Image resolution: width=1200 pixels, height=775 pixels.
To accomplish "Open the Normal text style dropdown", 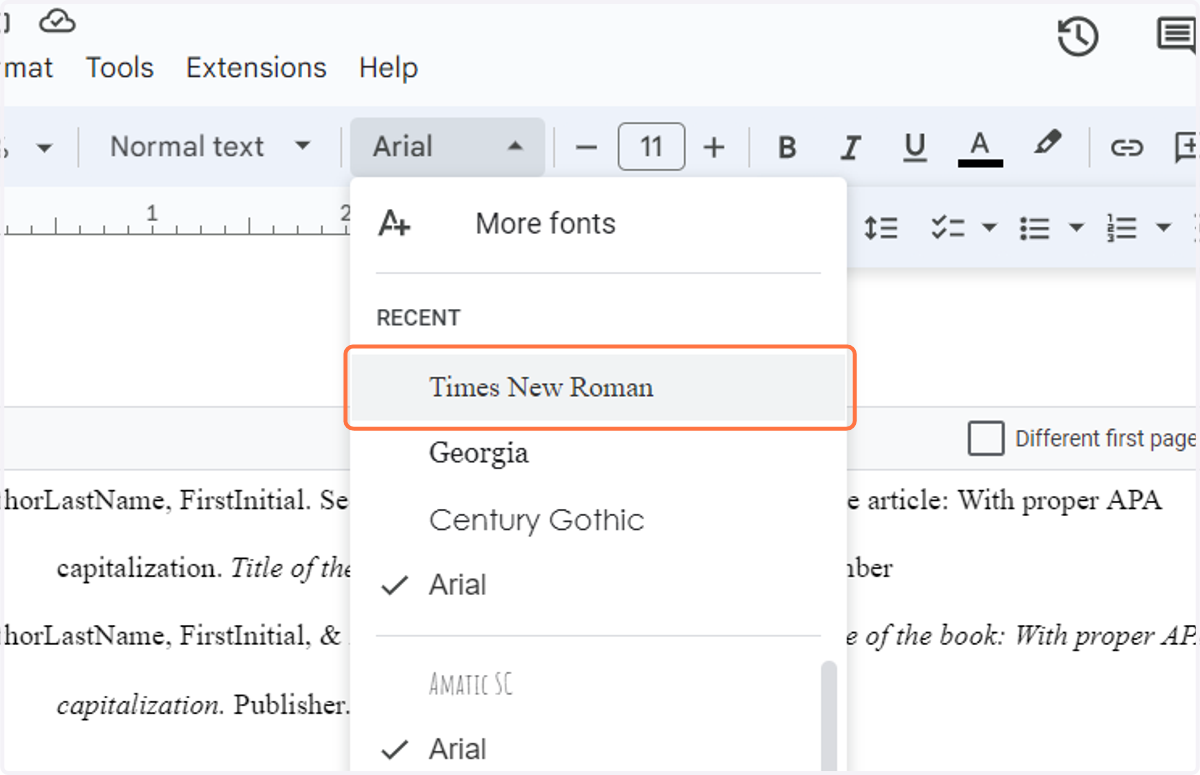I will tap(210, 147).
